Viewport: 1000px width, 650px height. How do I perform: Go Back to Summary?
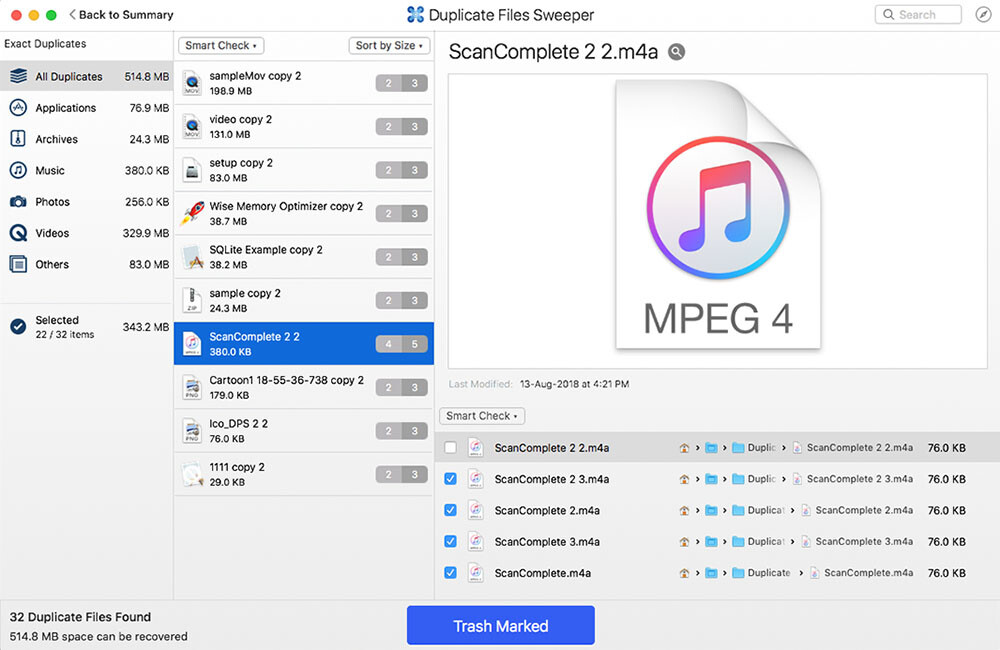tap(121, 15)
